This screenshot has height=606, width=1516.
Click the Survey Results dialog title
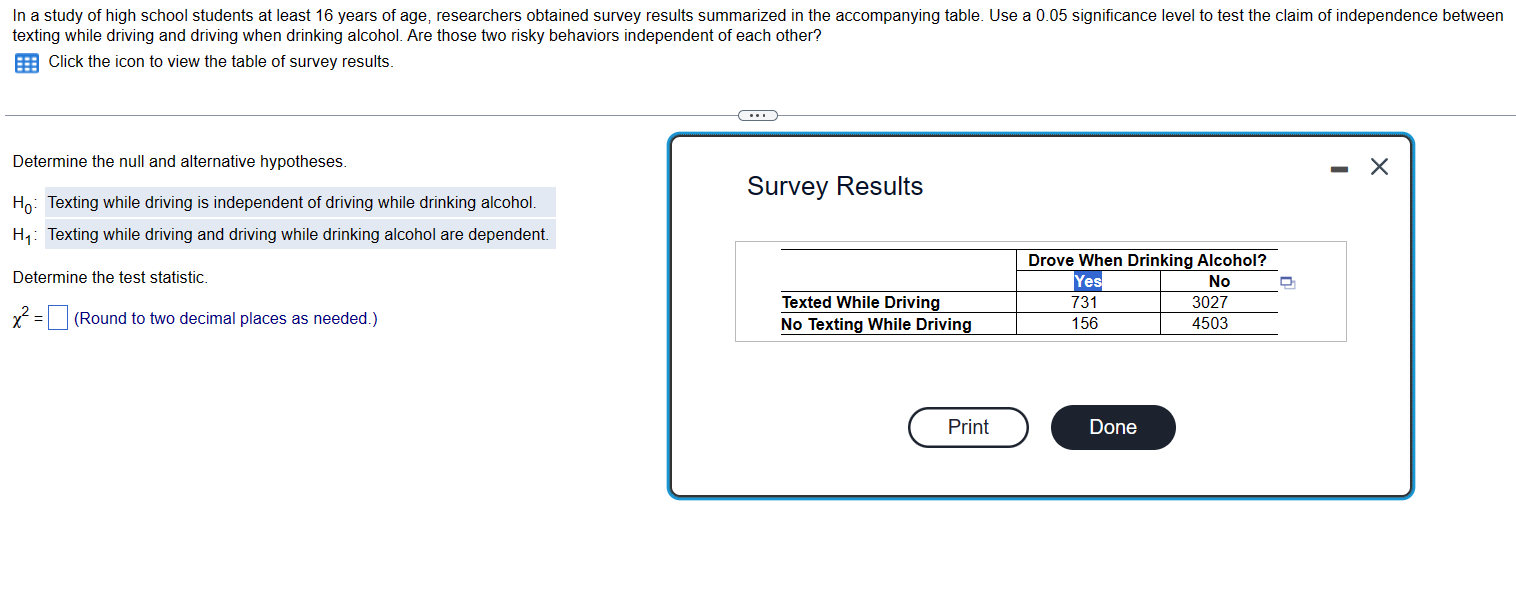pos(834,186)
